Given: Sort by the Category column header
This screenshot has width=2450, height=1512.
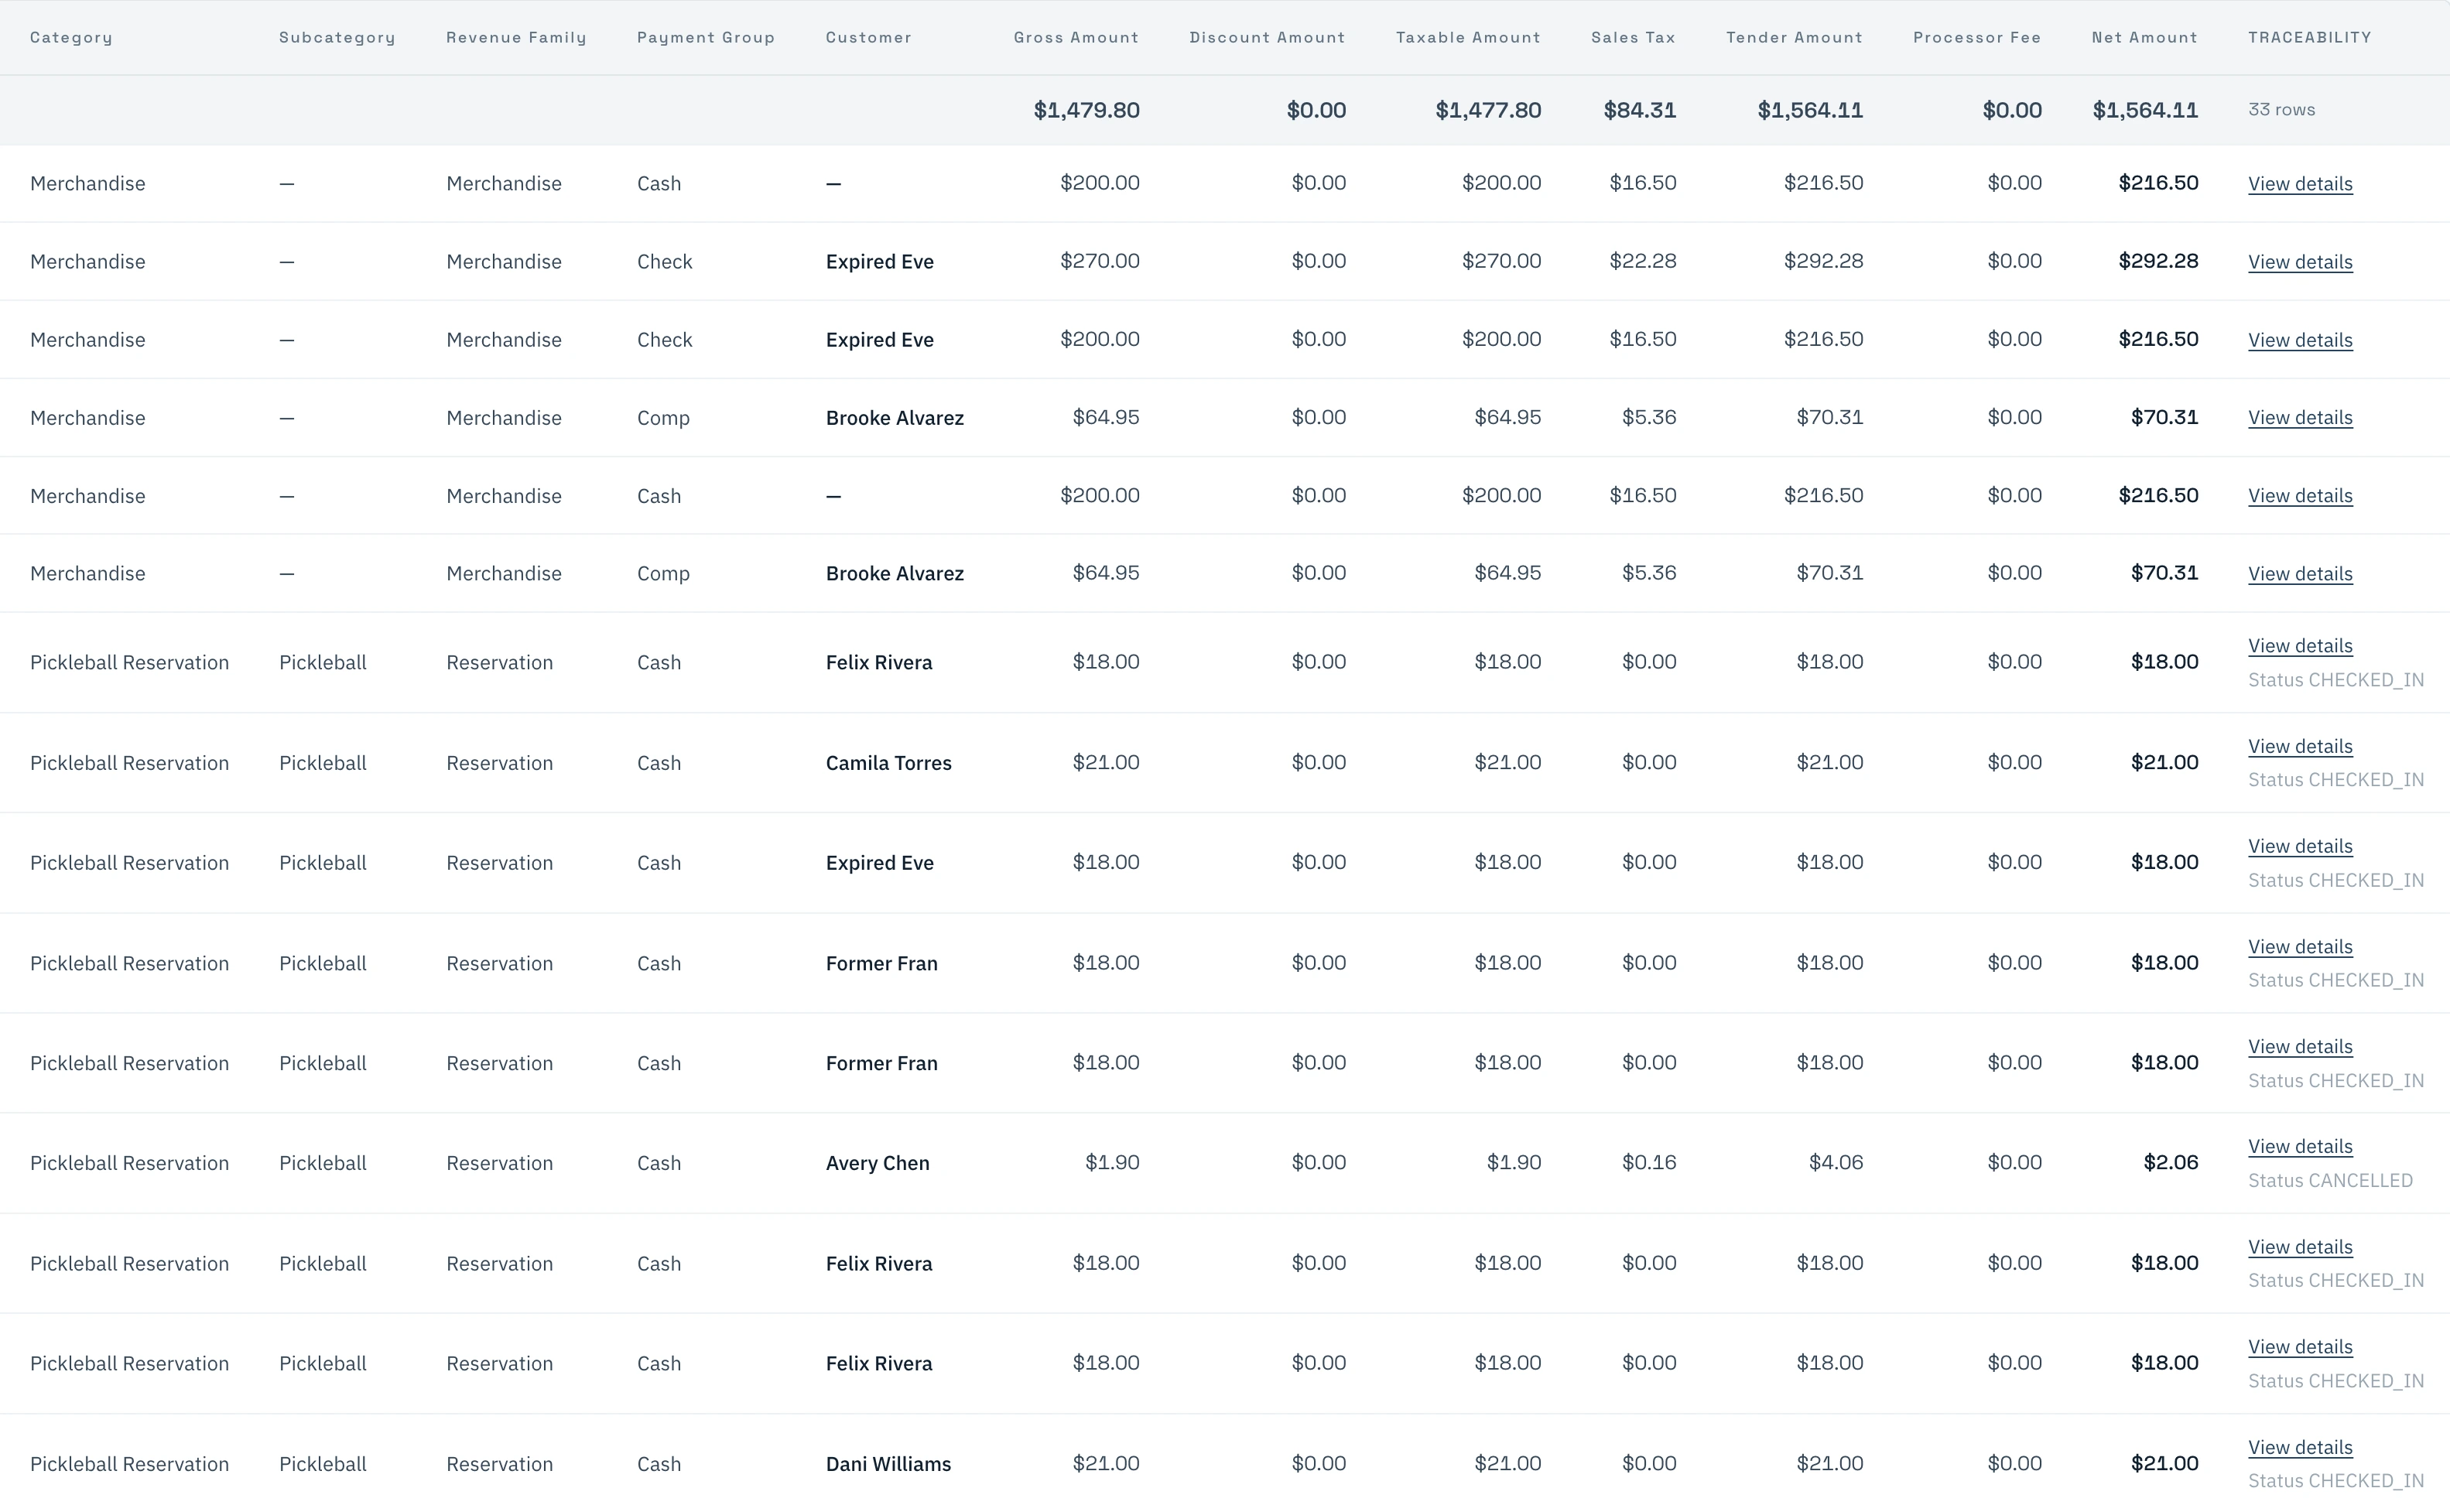Looking at the screenshot, I should click(x=71, y=37).
